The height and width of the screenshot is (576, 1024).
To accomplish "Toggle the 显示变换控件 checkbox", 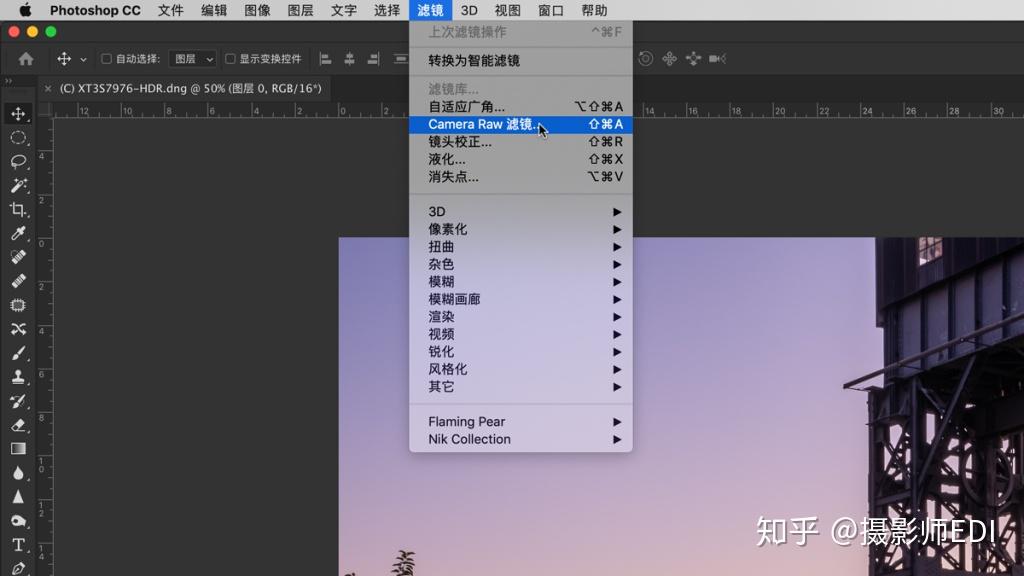I will click(x=230, y=59).
